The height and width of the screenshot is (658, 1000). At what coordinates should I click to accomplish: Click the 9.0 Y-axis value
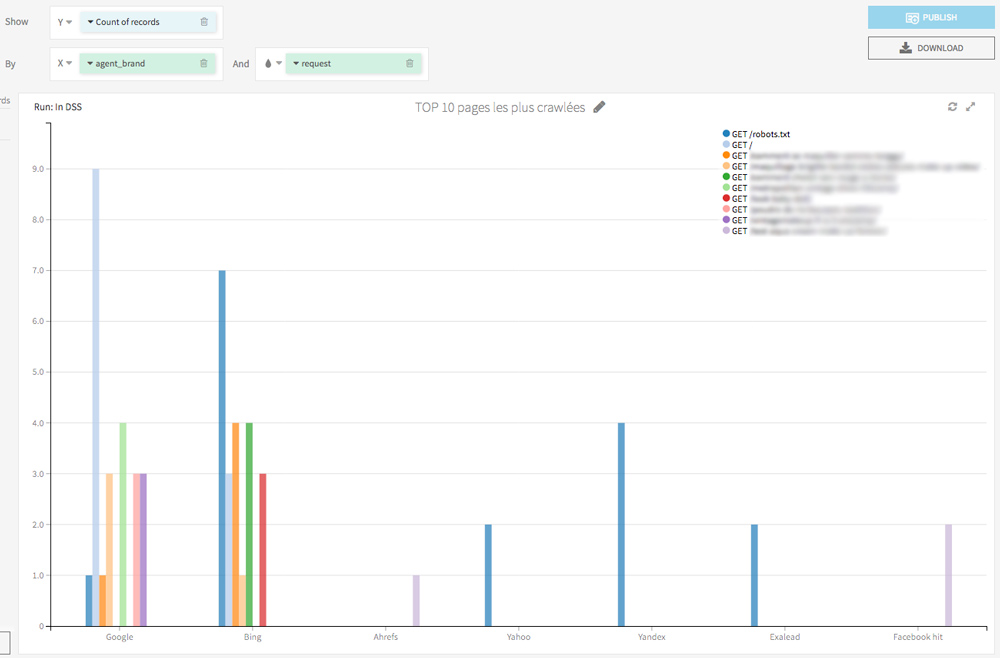click(x=38, y=169)
